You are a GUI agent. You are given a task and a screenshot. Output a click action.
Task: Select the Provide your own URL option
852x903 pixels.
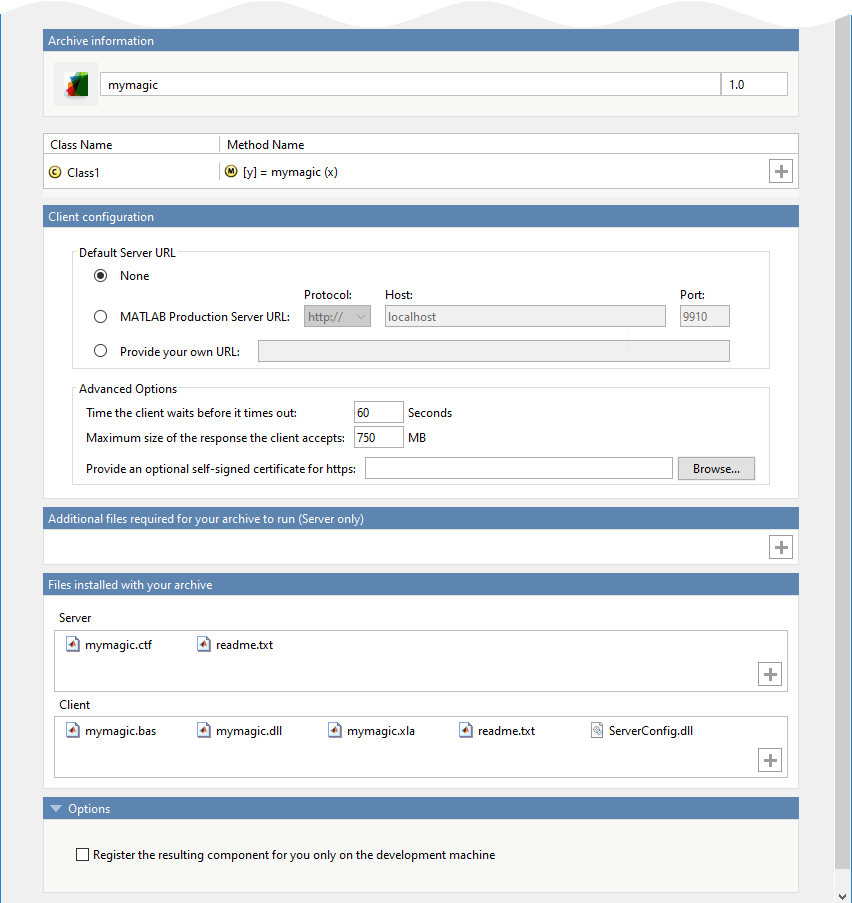point(100,350)
